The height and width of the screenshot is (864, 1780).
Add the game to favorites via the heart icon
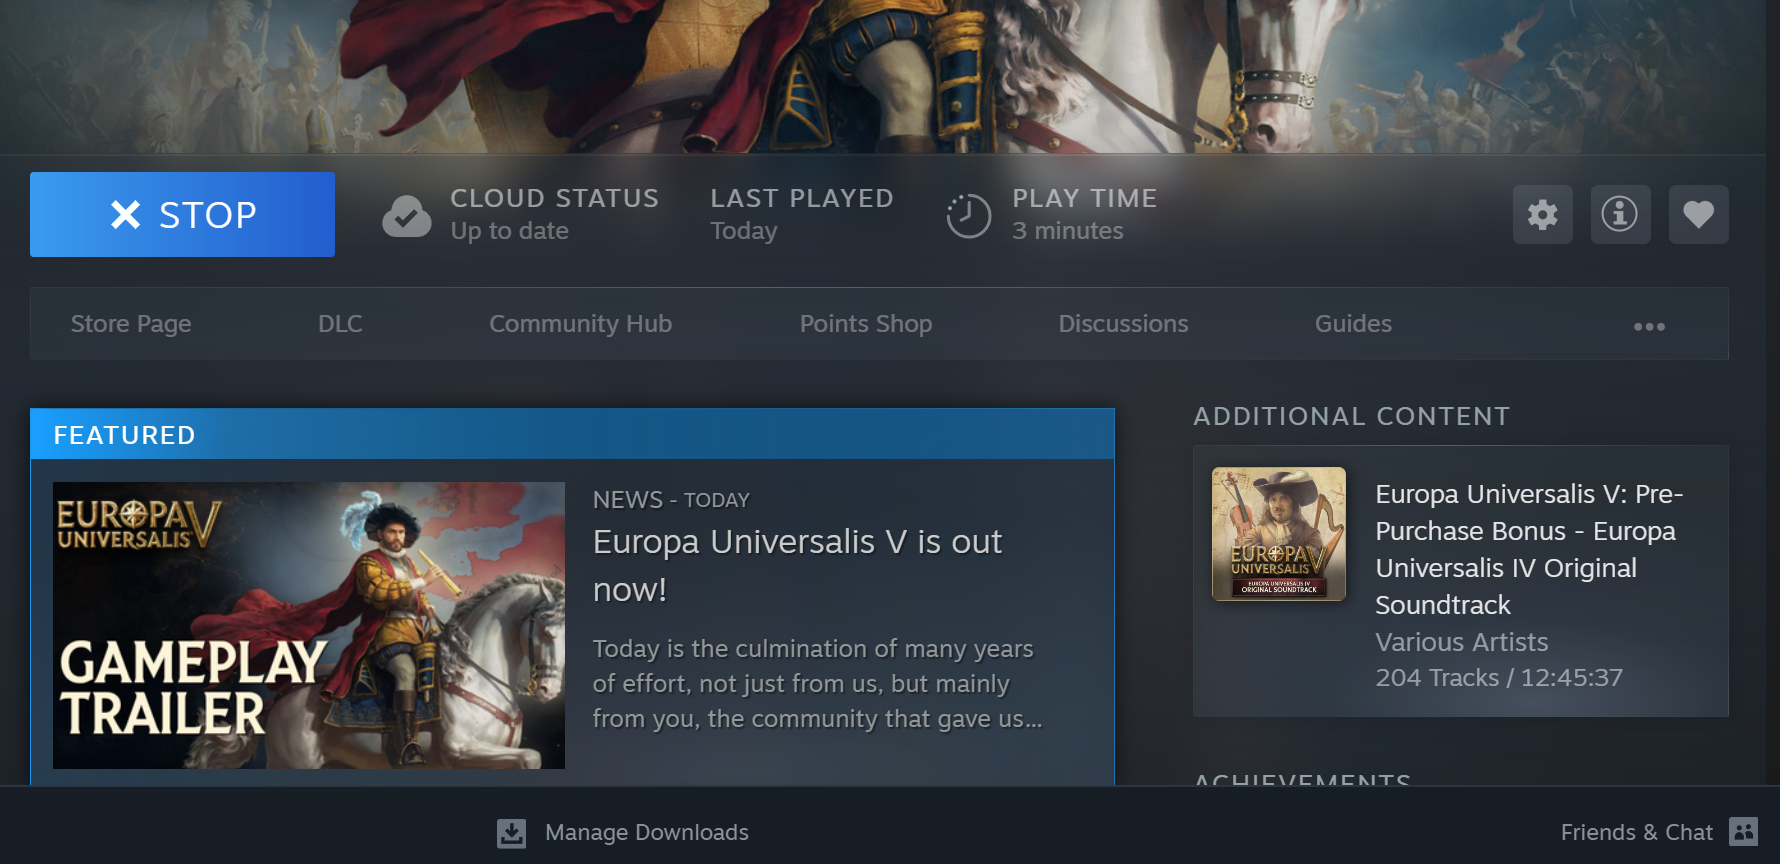(1698, 214)
